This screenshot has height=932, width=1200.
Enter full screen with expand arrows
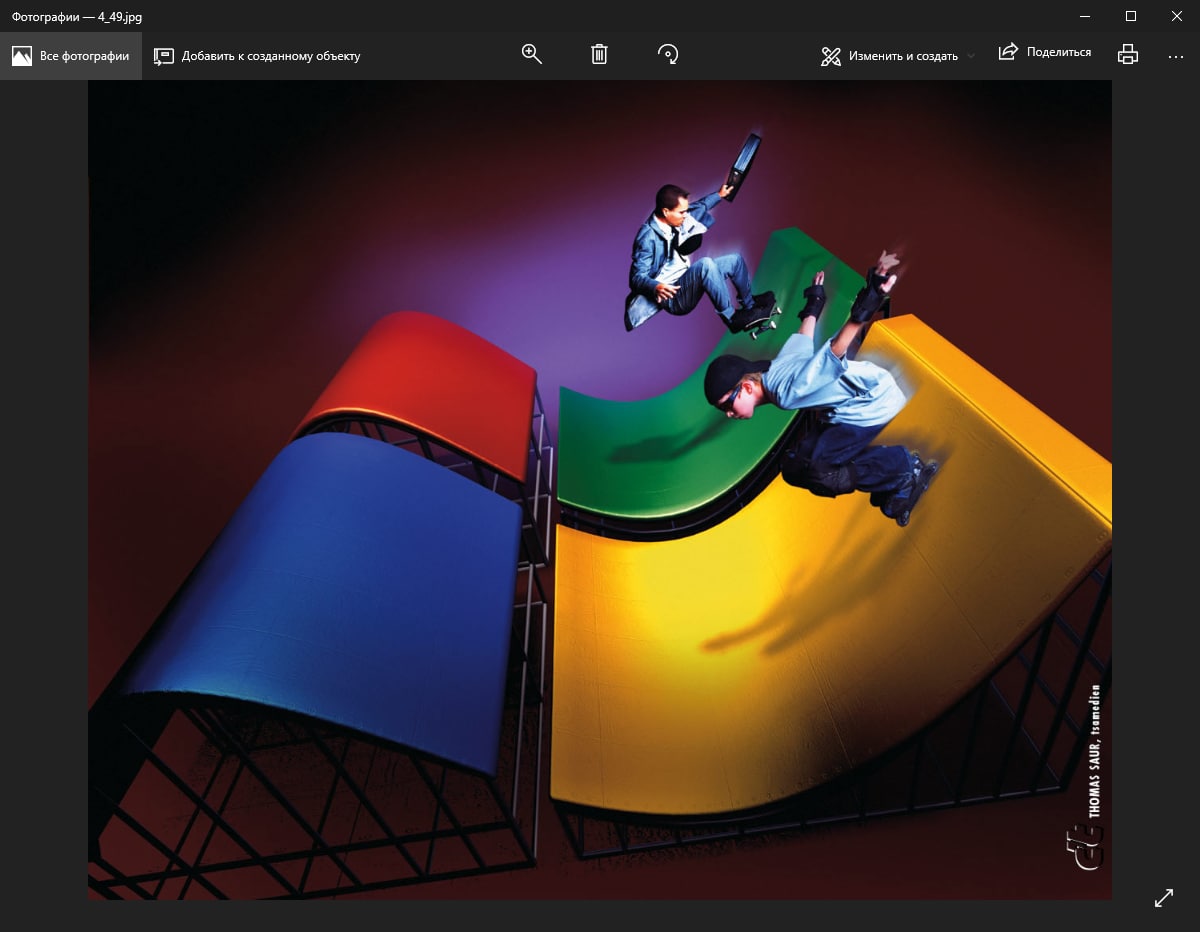coord(1164,898)
